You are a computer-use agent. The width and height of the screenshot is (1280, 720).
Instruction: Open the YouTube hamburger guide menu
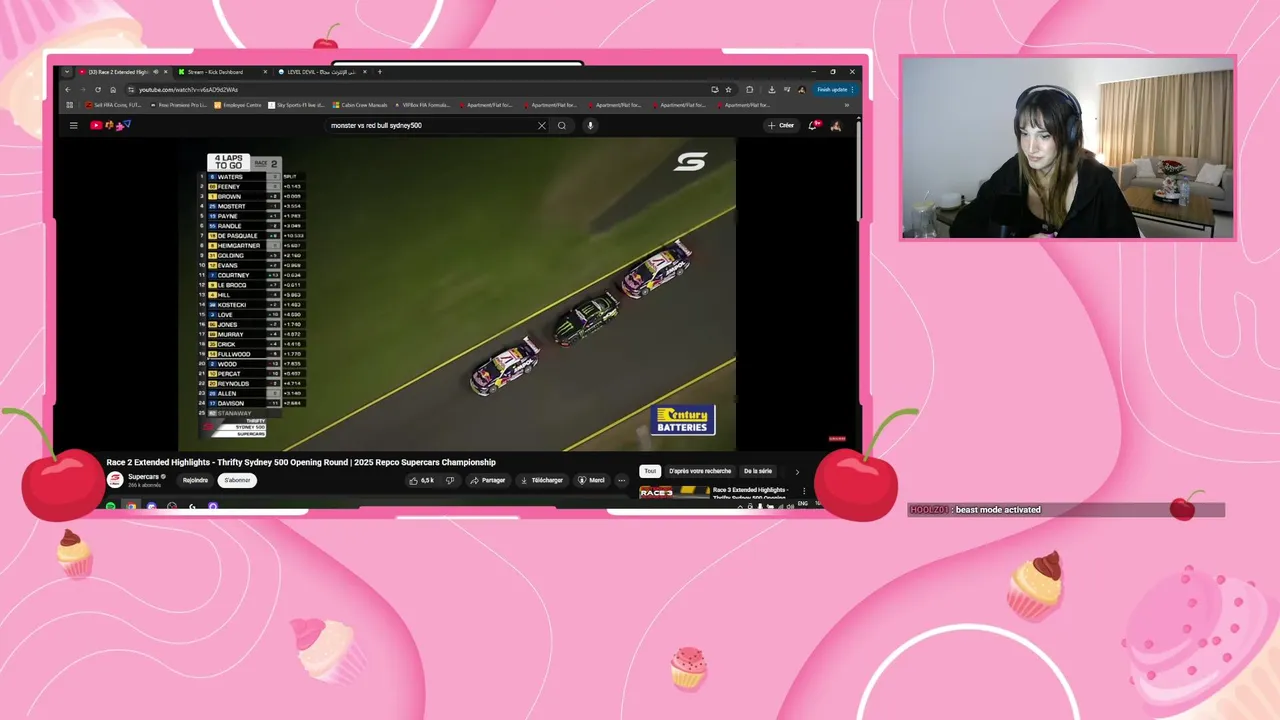pos(73,125)
